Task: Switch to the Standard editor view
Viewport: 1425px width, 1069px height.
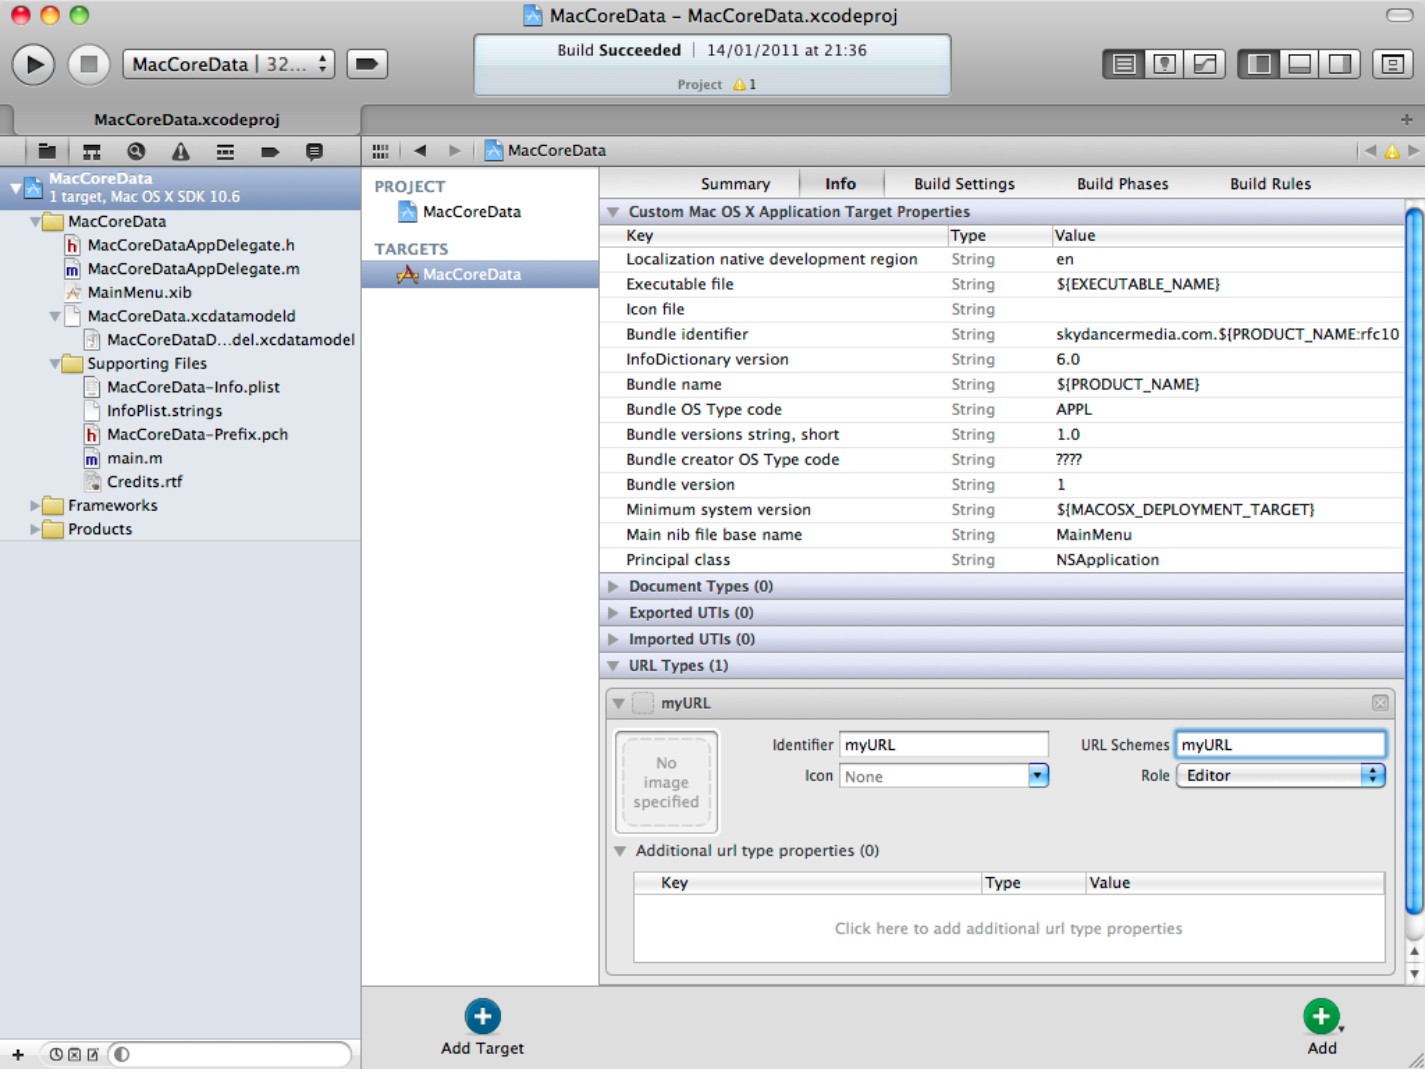Action: click(1124, 64)
